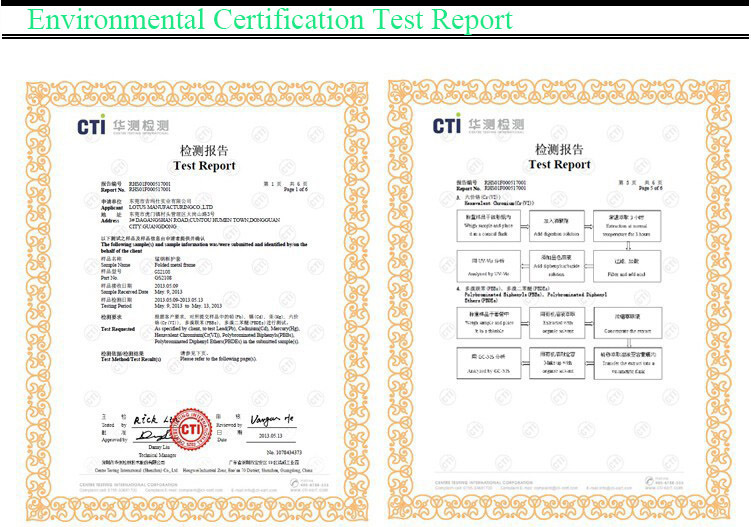This screenshot has width=751, height=527.
Task: Click the 'Filter and add acid' flowchart box
Action: [626, 264]
